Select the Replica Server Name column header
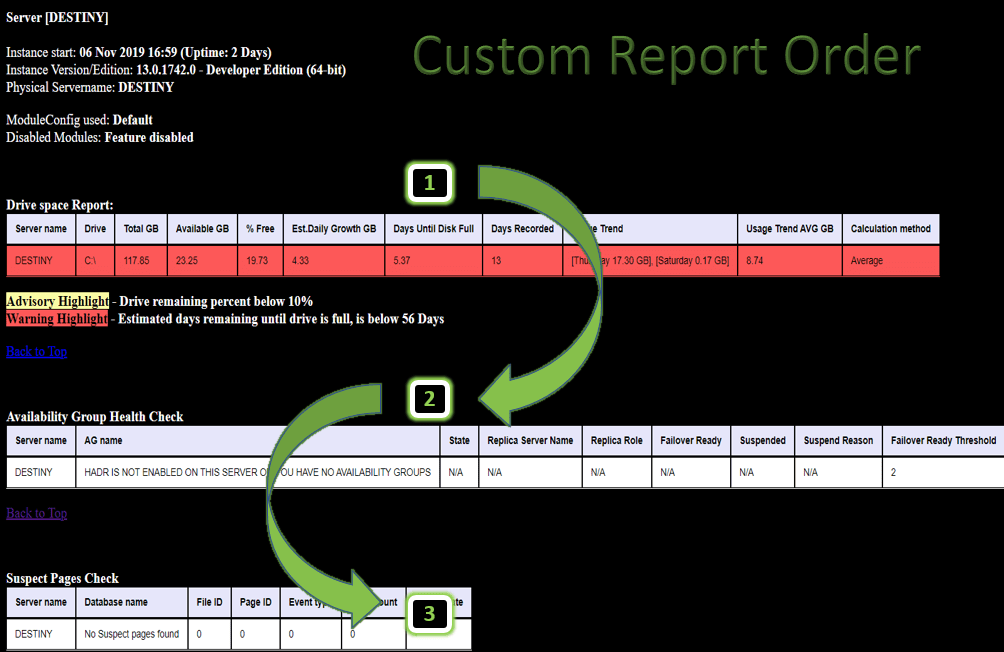 [x=530, y=441]
